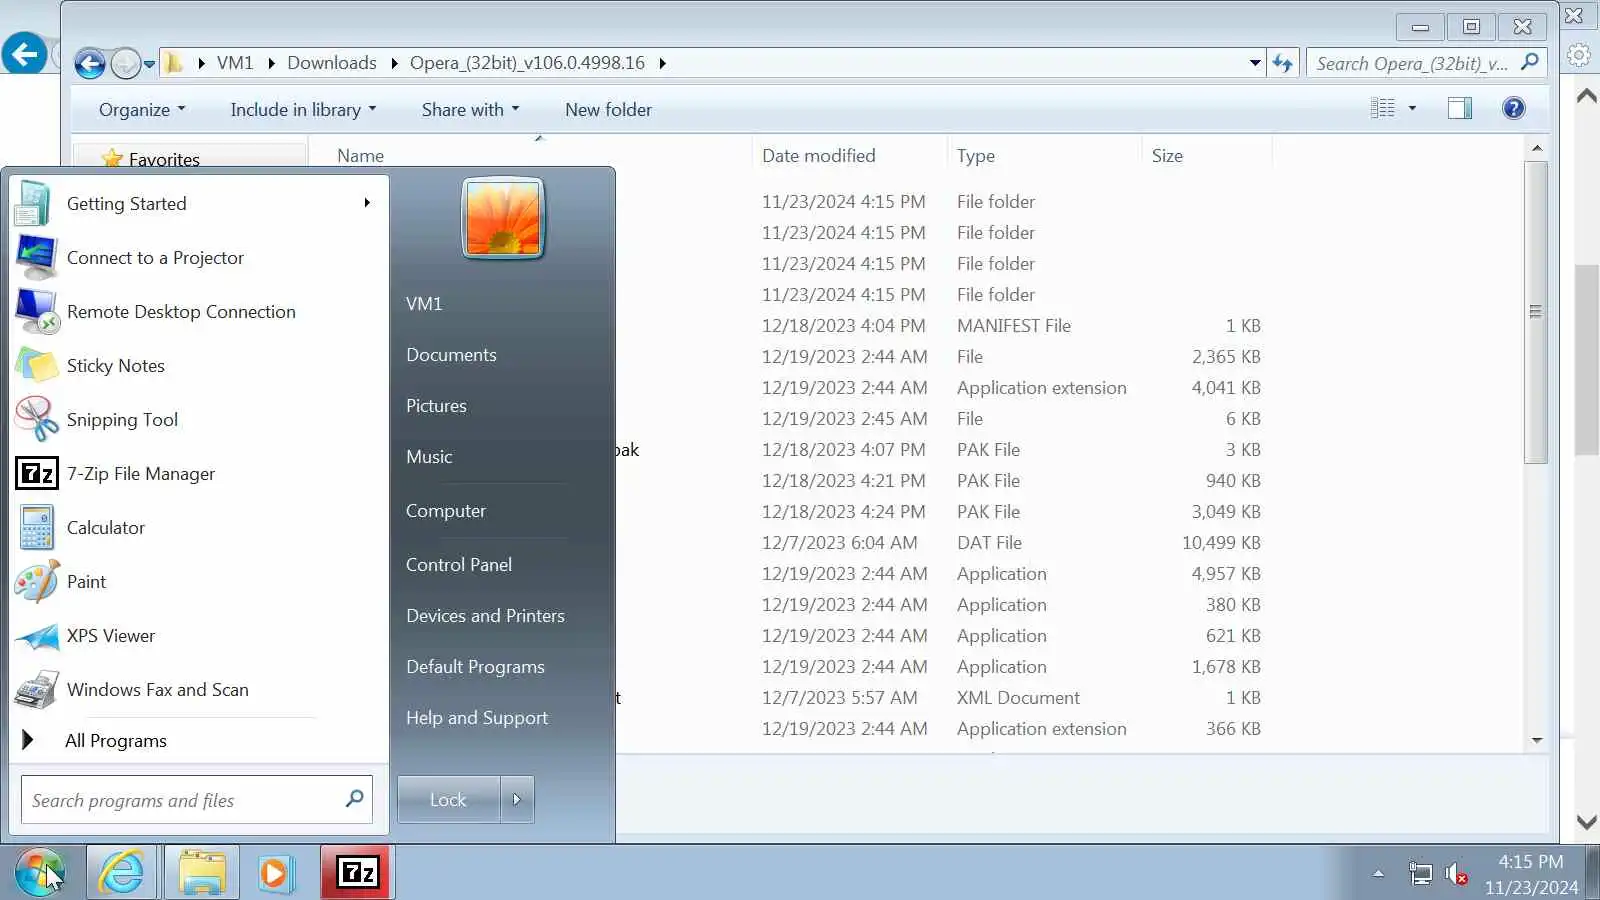The image size is (1600, 900).
Task: Open the Snipping Tool
Action: [198, 420]
